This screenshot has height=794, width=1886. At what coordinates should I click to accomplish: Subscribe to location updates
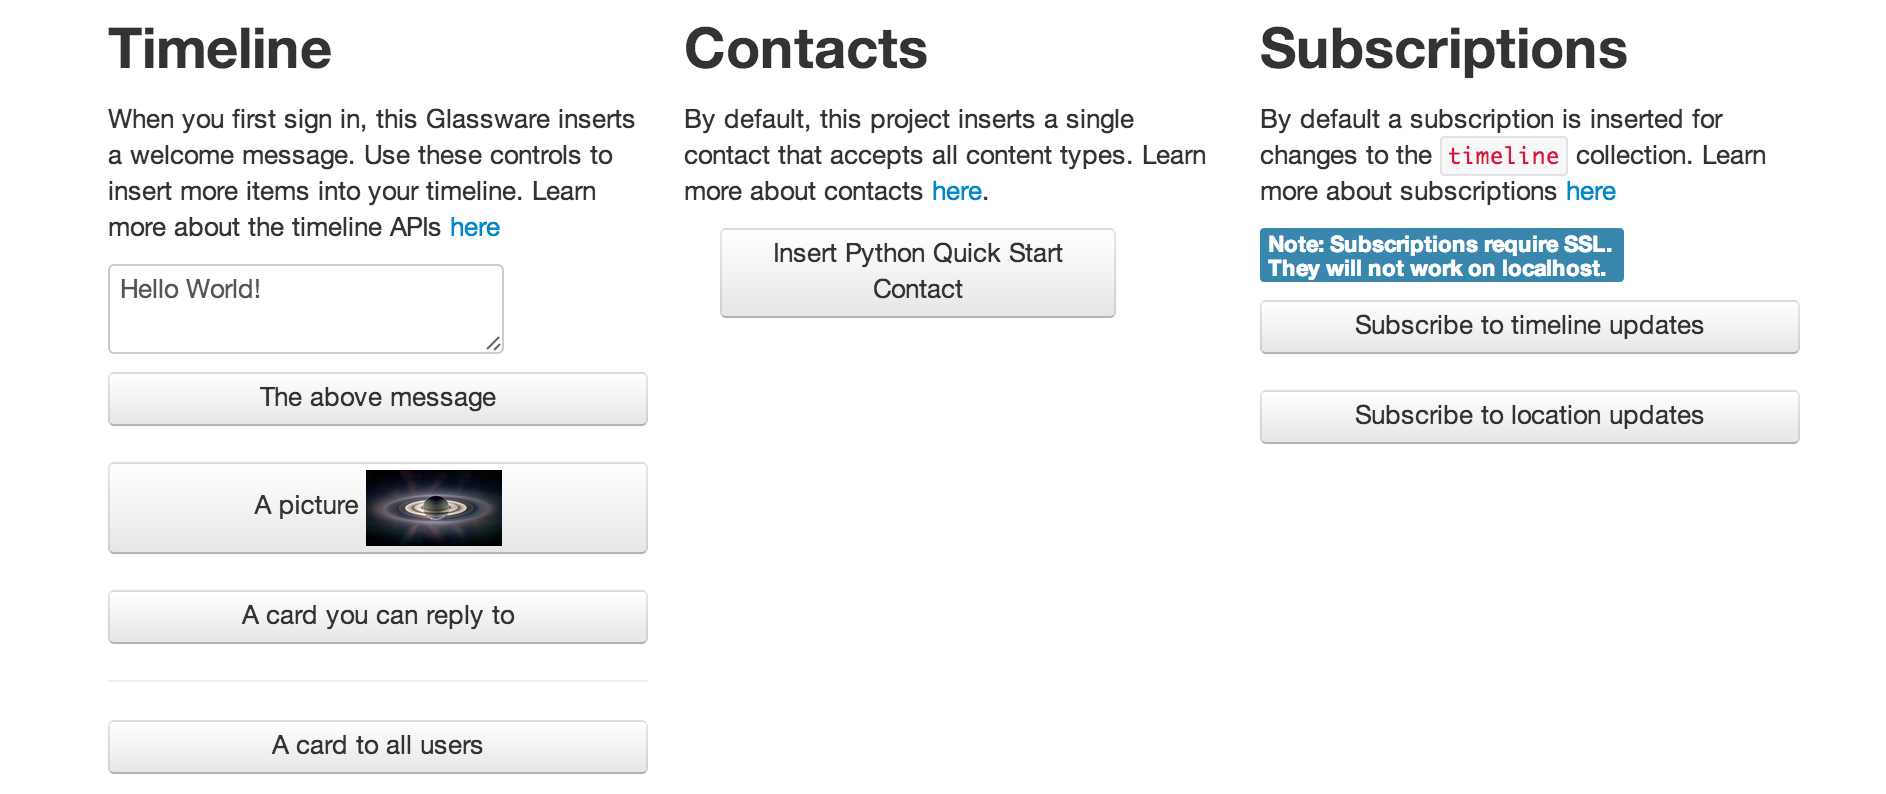point(1530,417)
